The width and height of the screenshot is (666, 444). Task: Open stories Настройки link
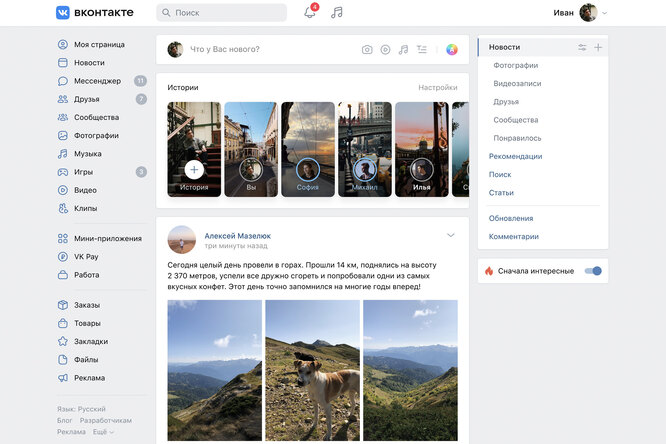pos(438,88)
